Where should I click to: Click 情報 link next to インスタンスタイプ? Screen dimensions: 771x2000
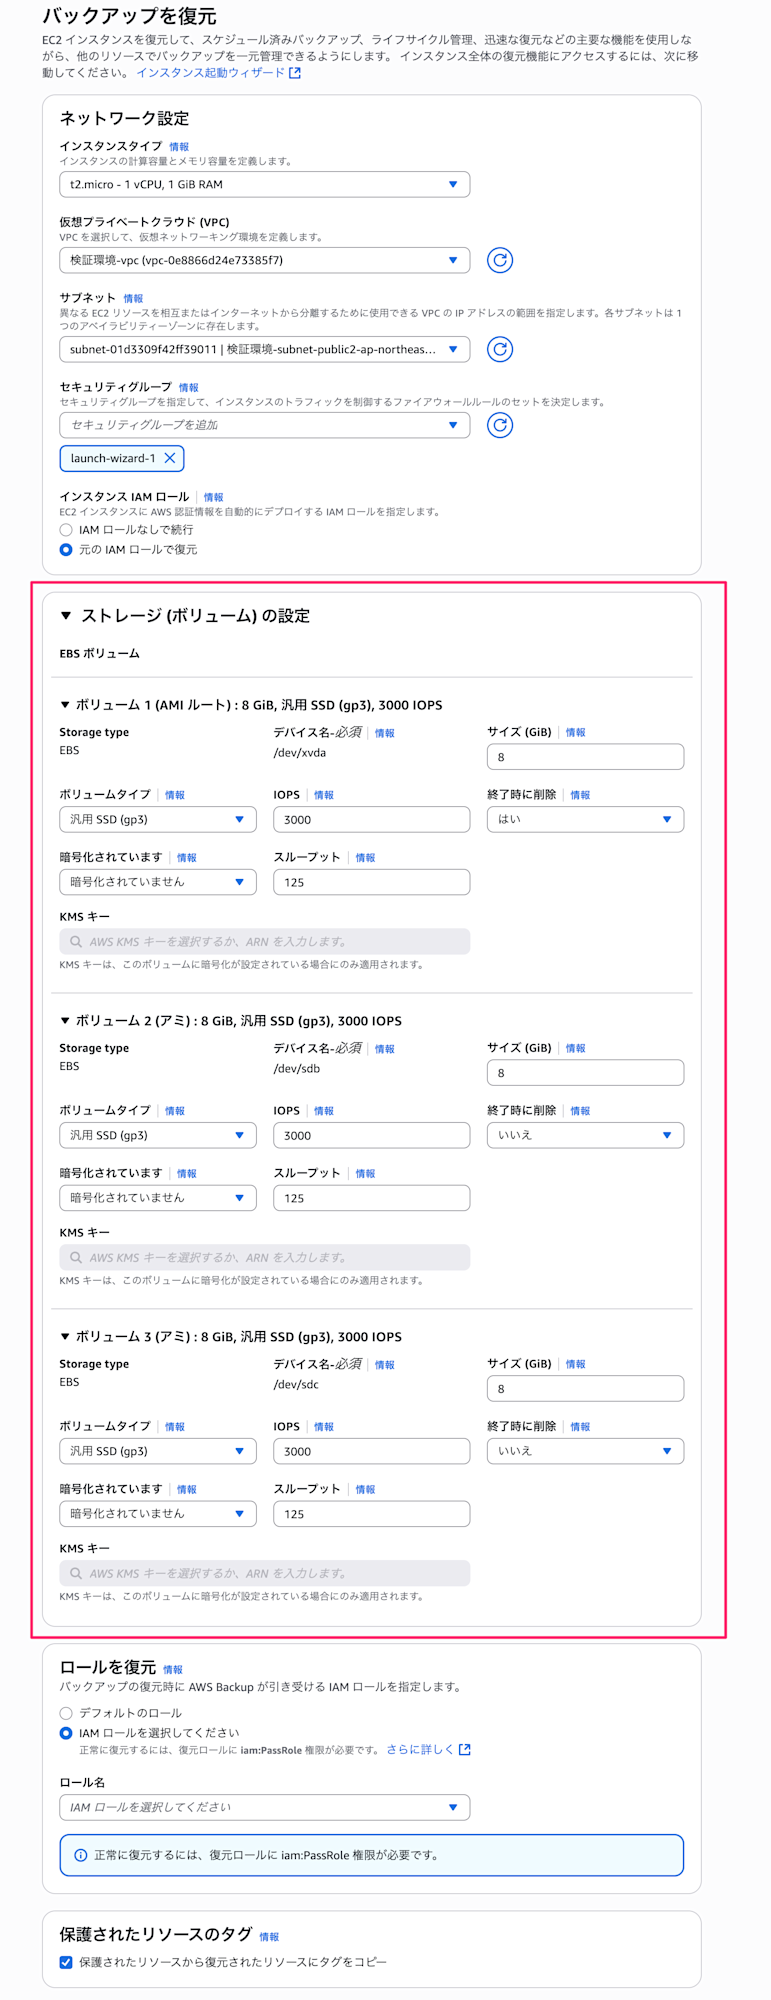pyautogui.click(x=179, y=147)
